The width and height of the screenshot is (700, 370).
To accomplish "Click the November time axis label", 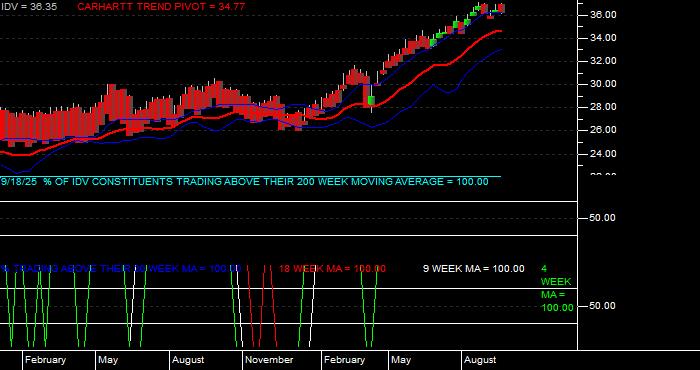I will (x=269, y=360).
